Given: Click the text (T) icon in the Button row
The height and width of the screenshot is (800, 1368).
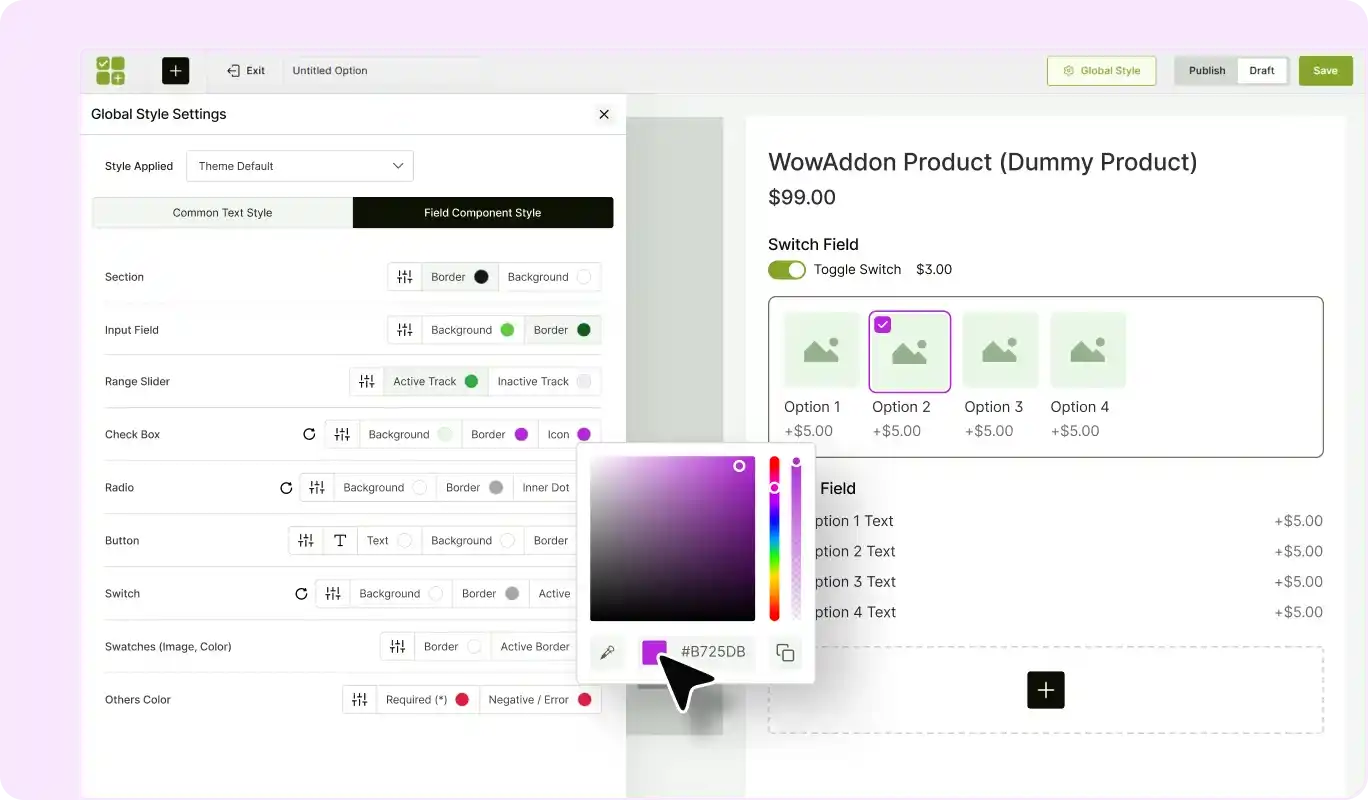Looking at the screenshot, I should pyautogui.click(x=340, y=540).
